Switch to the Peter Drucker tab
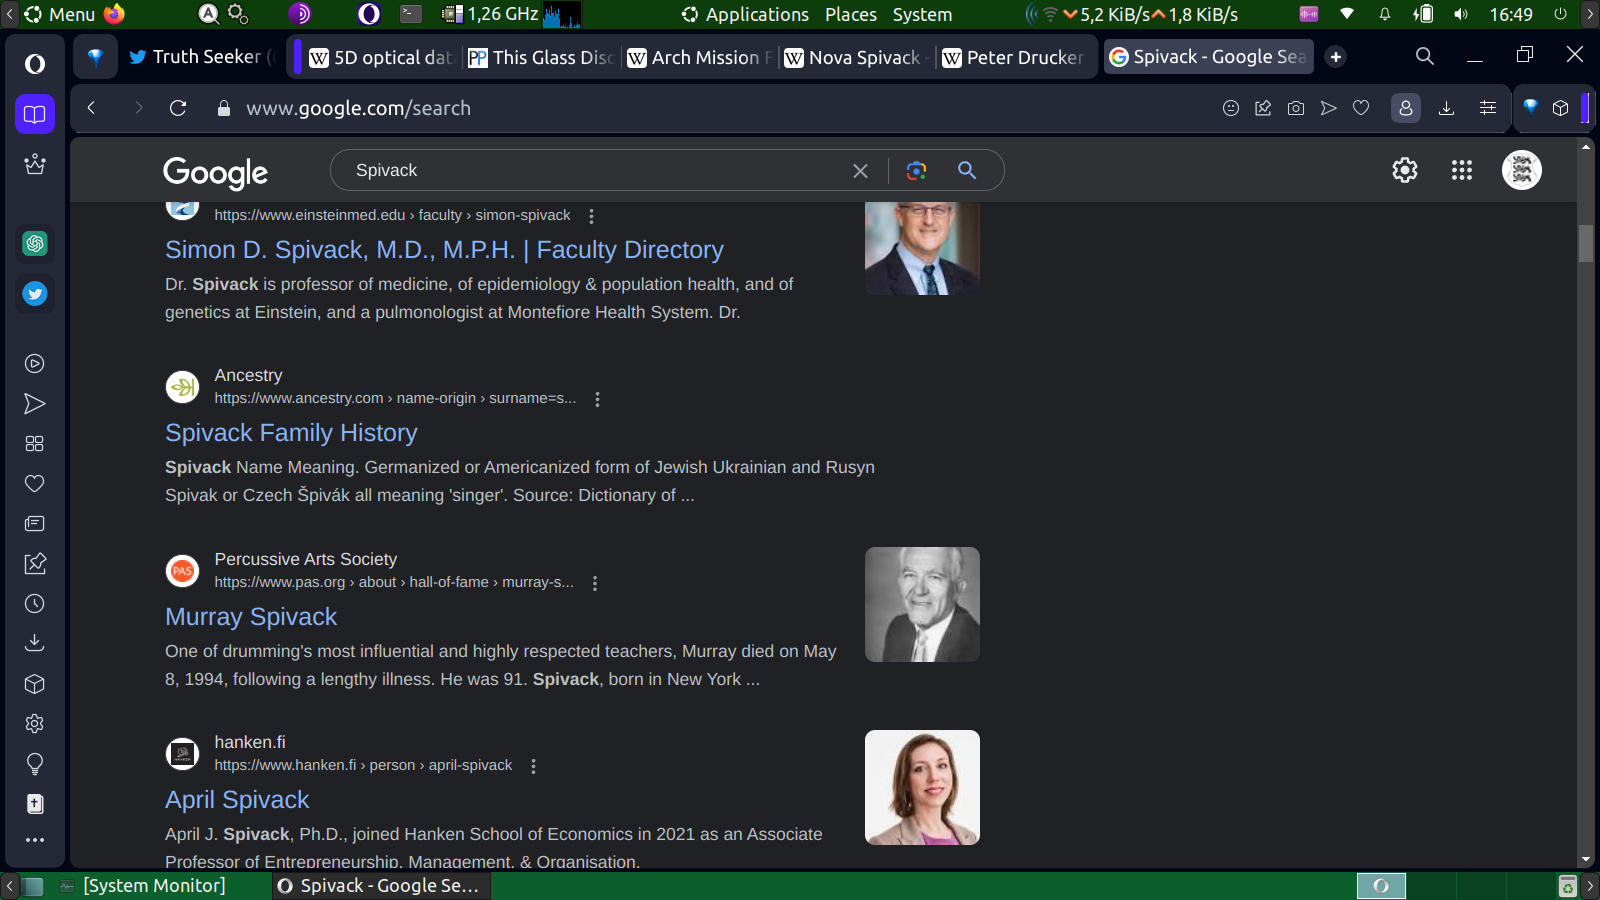The width and height of the screenshot is (1600, 900). (1016, 57)
